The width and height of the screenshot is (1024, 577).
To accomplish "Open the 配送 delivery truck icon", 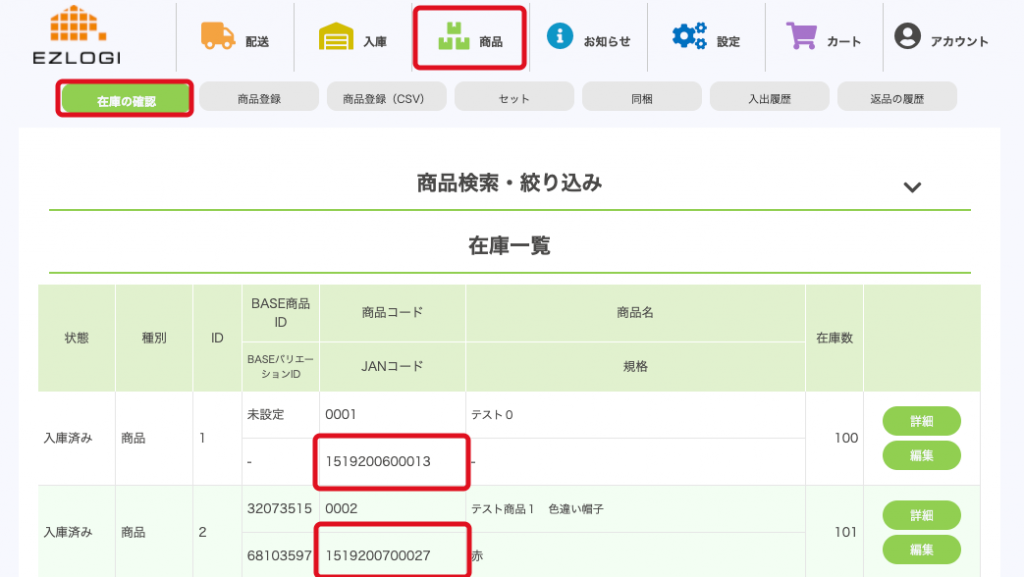I will [x=217, y=36].
